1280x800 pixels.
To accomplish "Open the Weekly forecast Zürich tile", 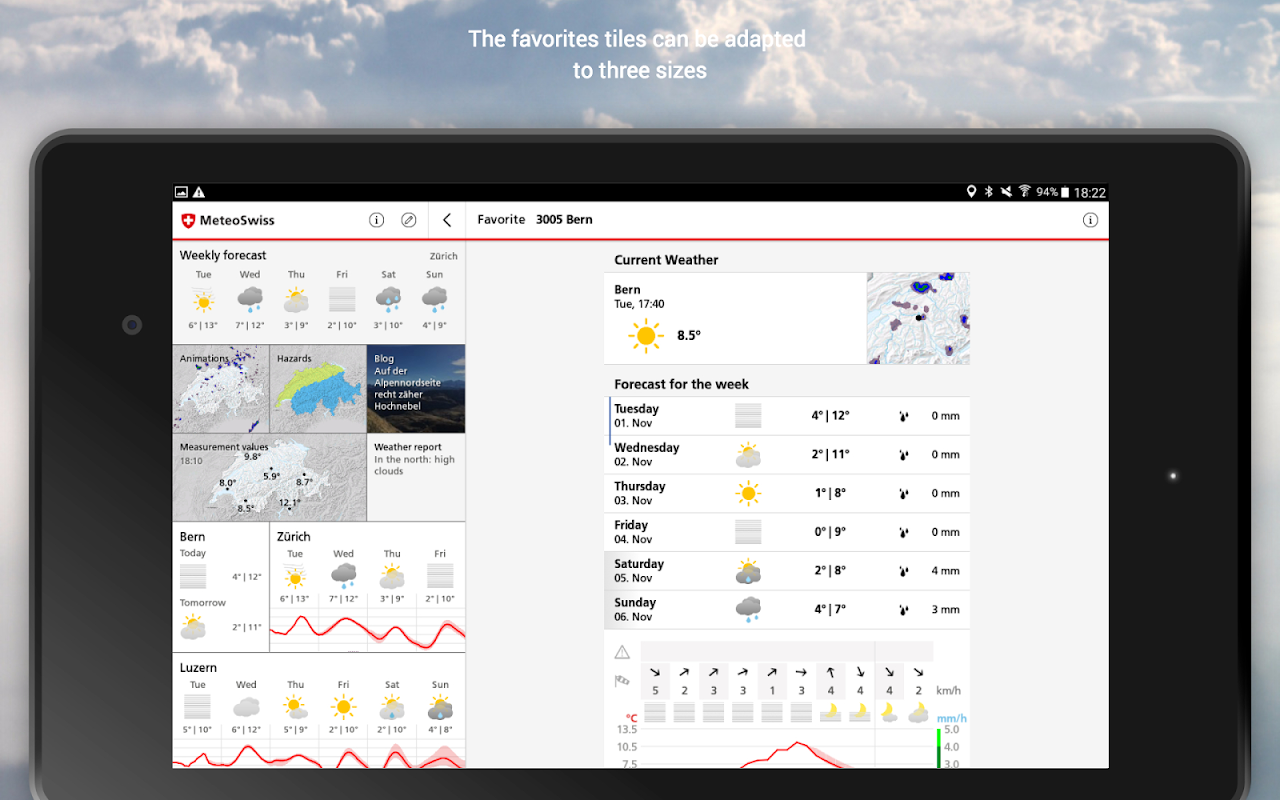I will tap(319, 293).
